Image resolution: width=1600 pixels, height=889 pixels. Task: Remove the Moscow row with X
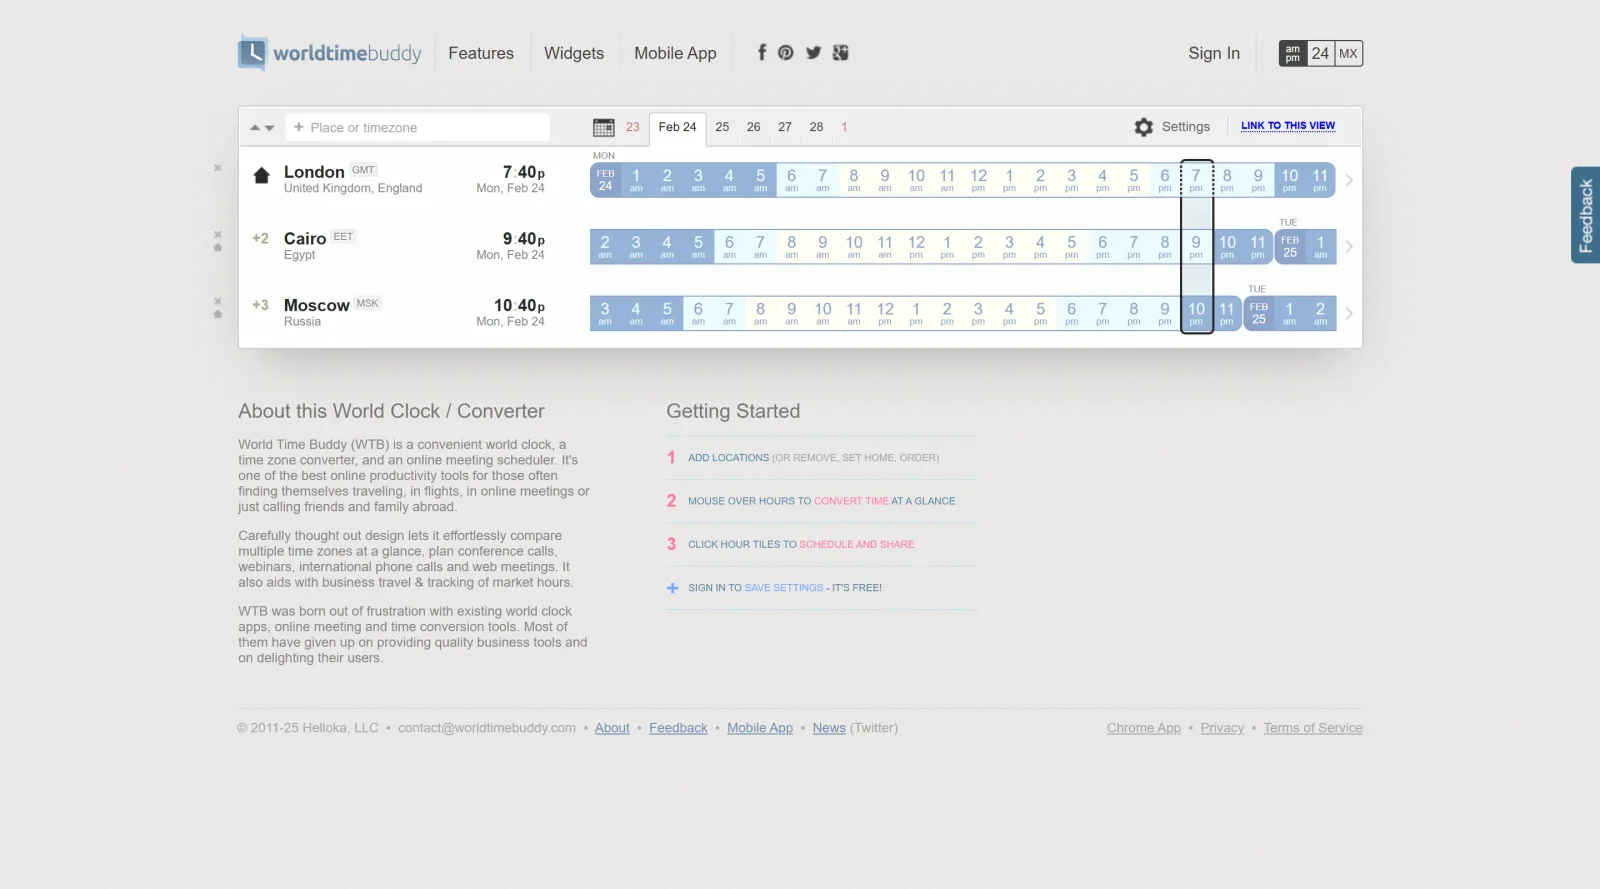coord(217,301)
